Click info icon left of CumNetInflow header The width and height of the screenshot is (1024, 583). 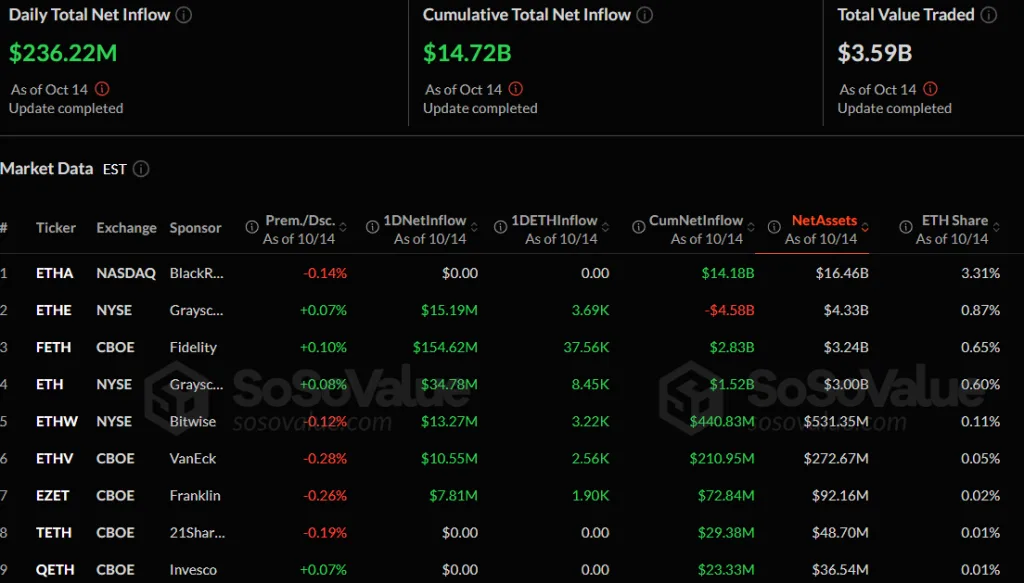coord(635,228)
